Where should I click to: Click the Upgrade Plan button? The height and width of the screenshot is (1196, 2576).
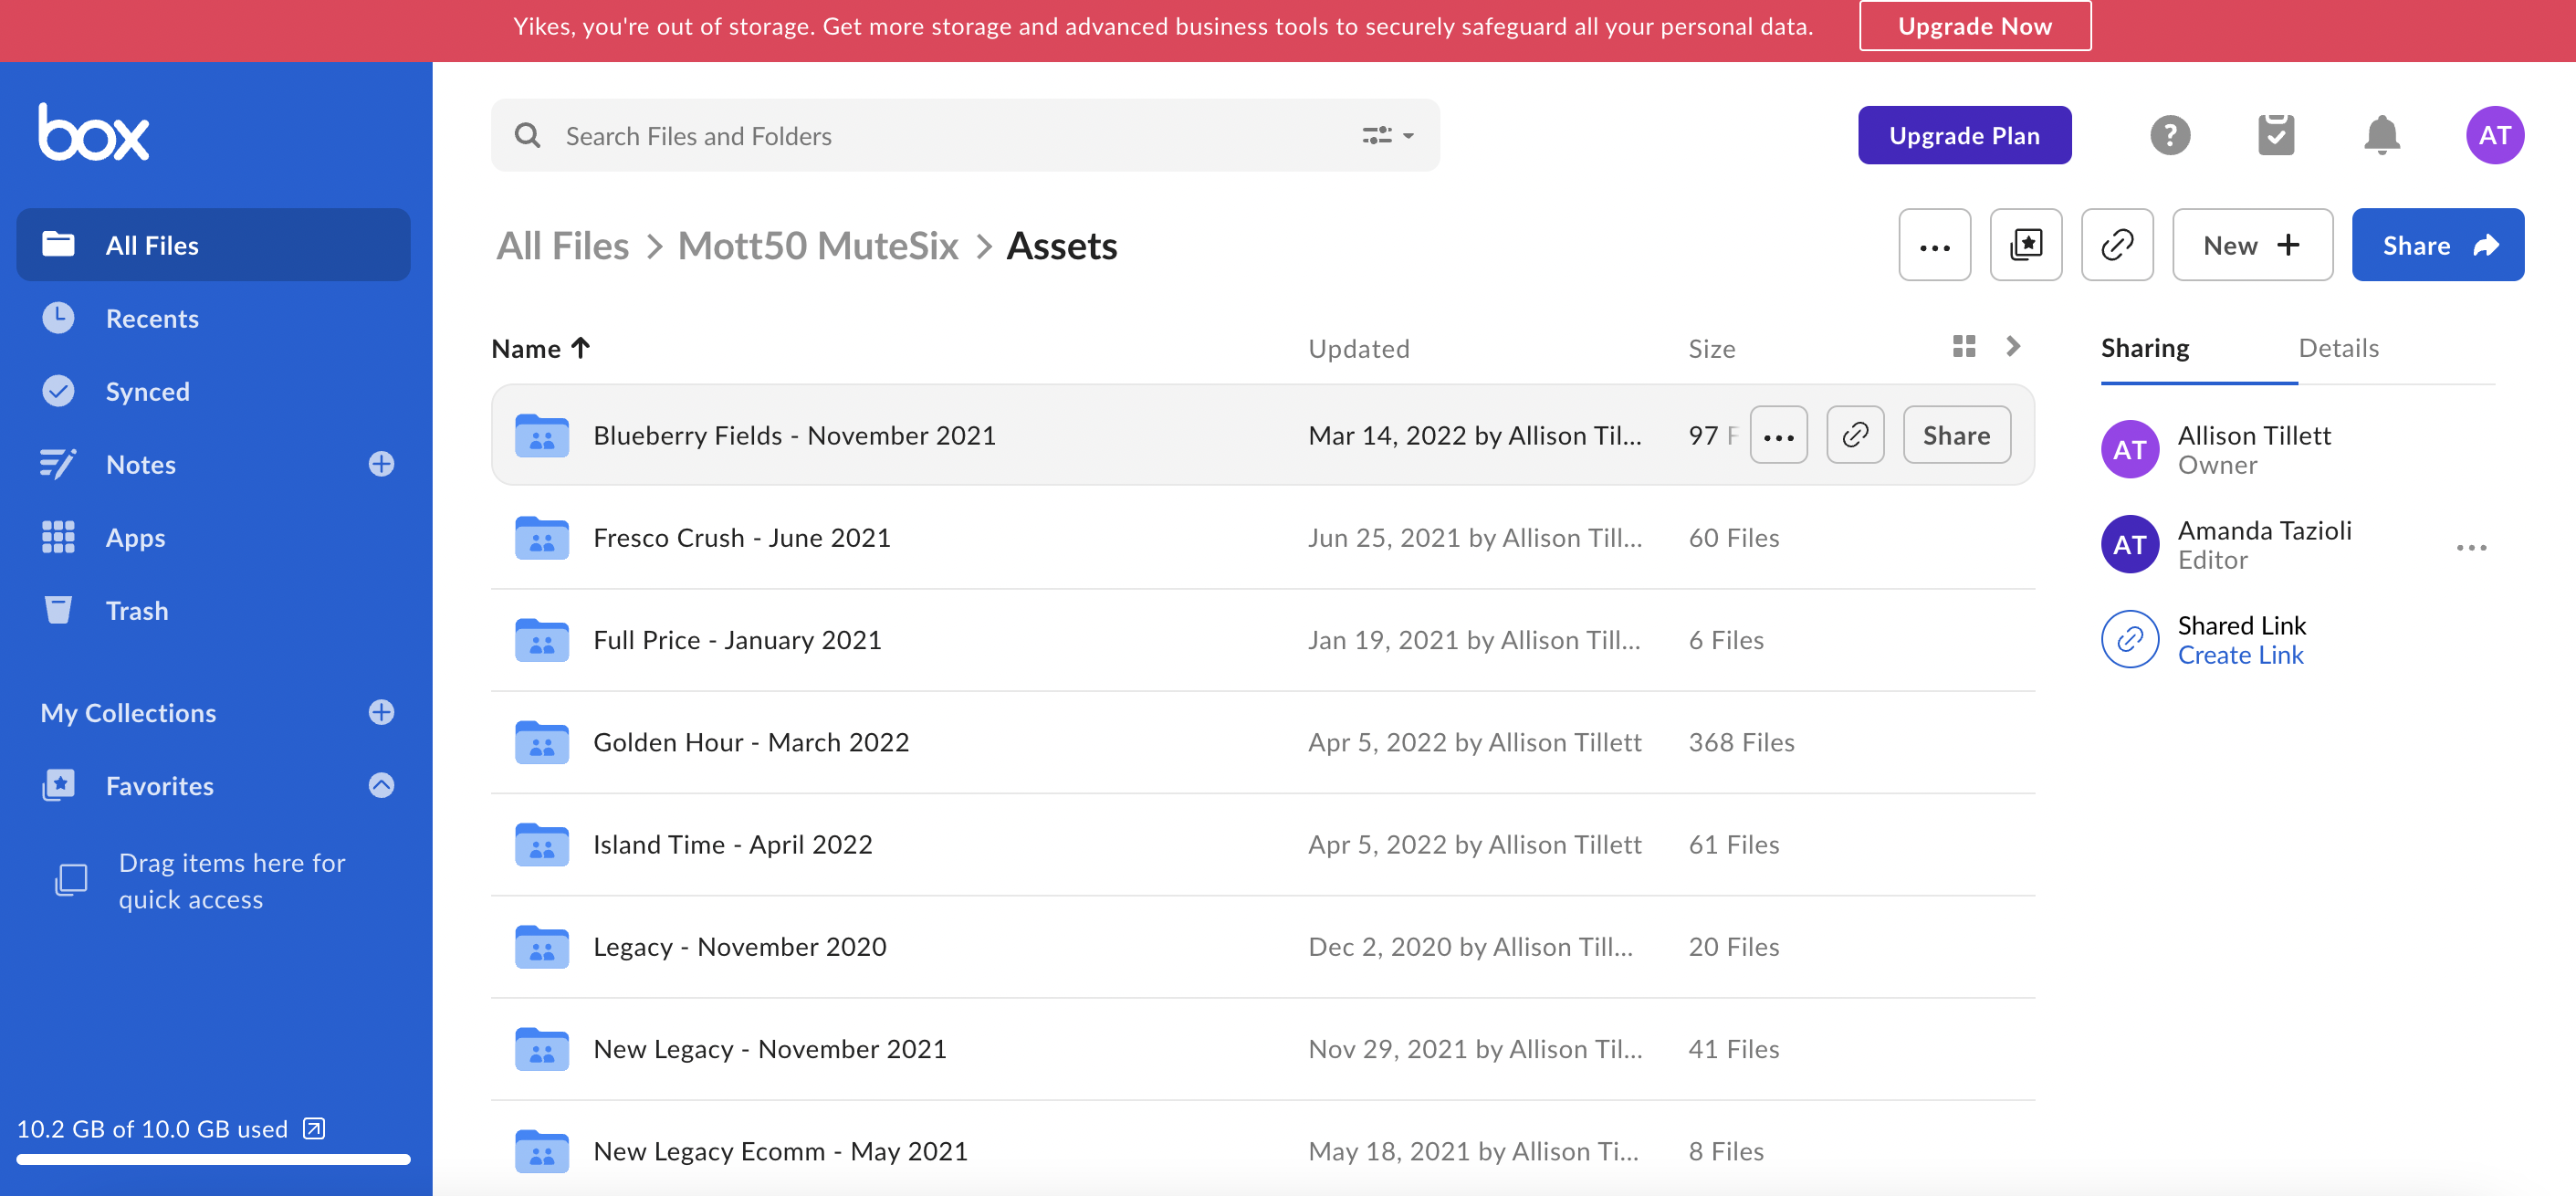click(1964, 135)
